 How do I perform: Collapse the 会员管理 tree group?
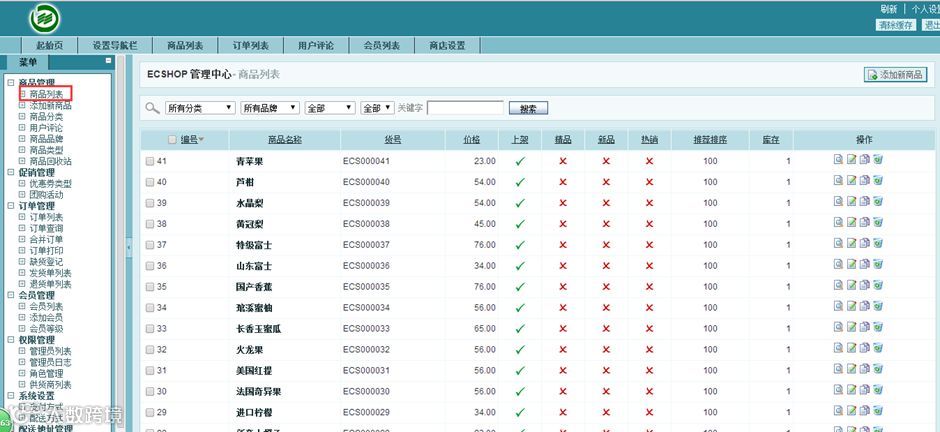(x=11, y=295)
